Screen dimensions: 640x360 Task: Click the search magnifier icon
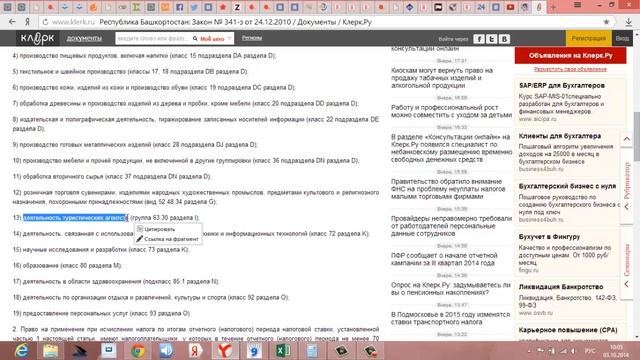pos(195,38)
